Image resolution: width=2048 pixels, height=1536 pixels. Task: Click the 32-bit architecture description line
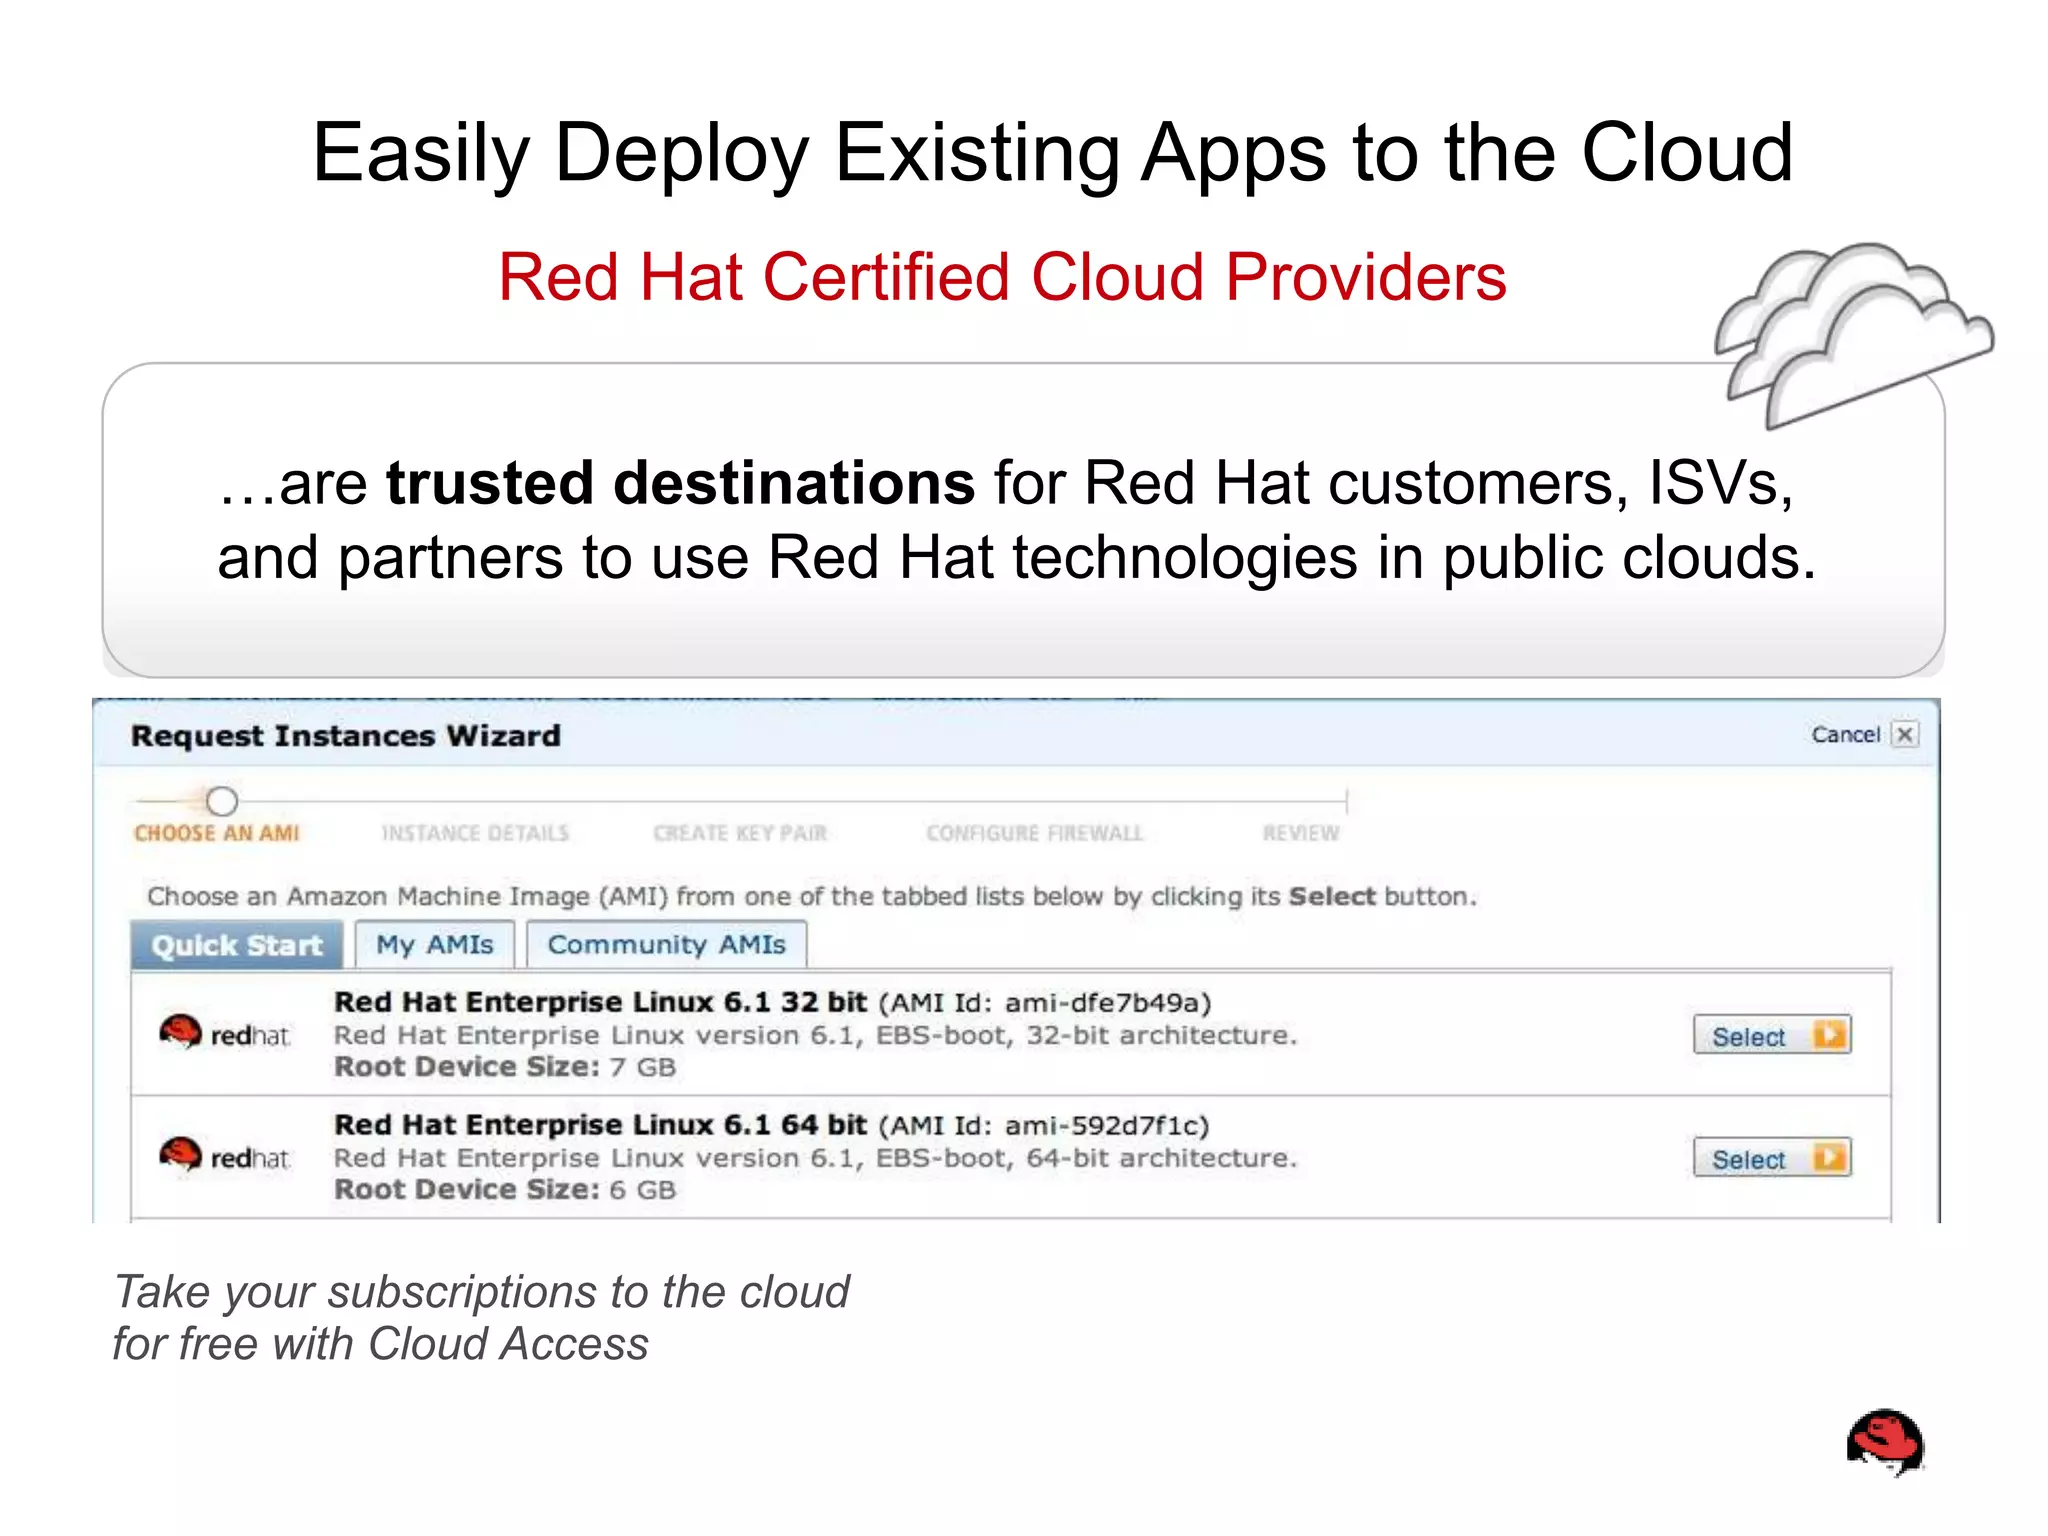click(x=815, y=1035)
